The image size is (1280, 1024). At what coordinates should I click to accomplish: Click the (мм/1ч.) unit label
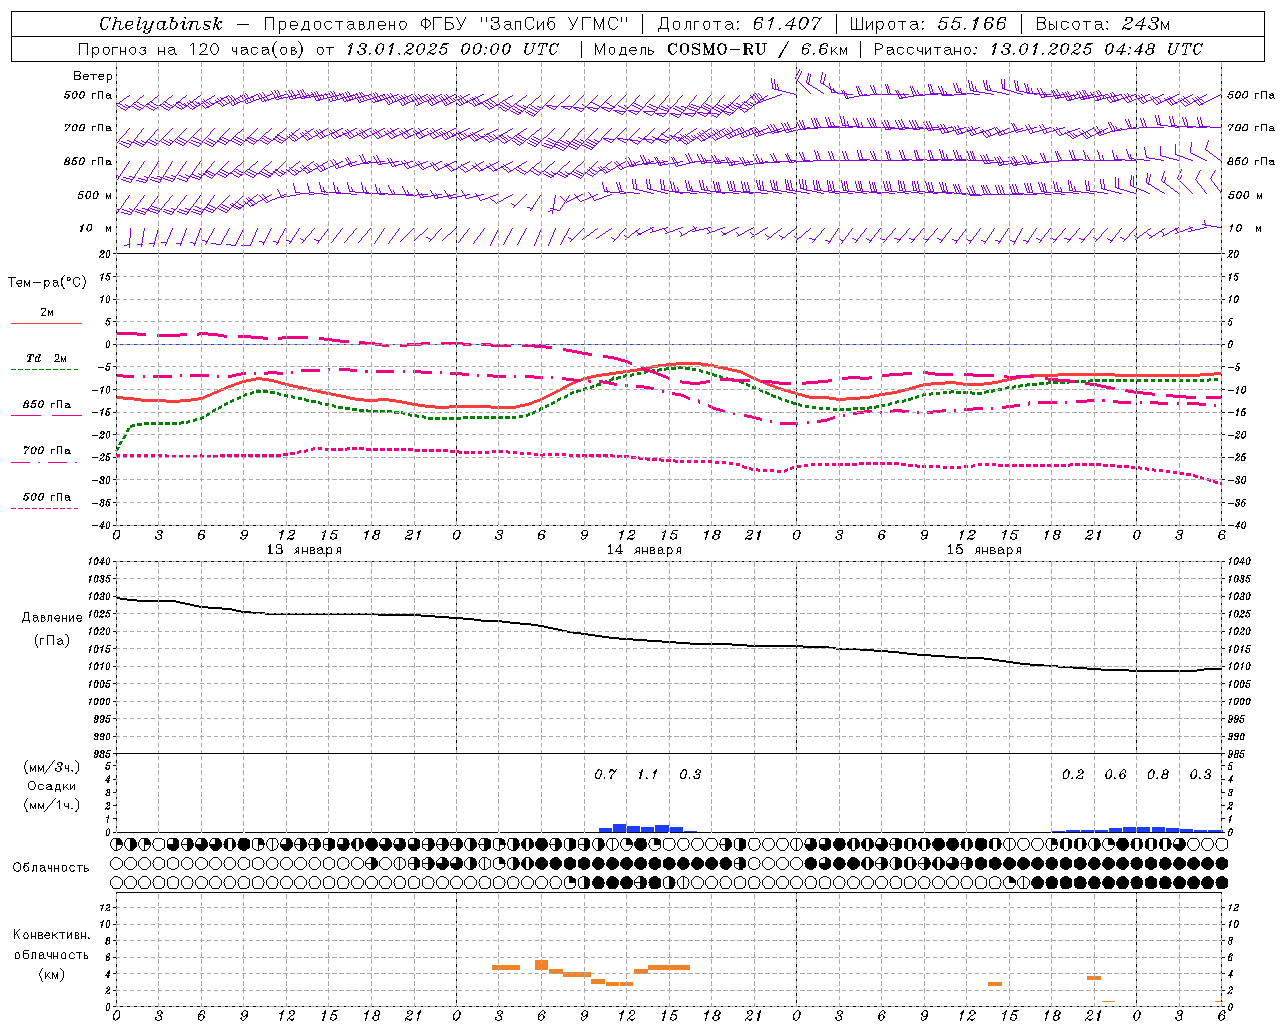point(52,805)
